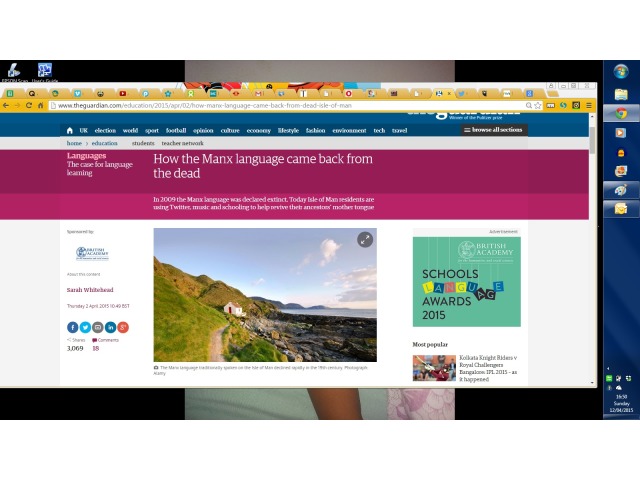The height and width of the screenshot is (480, 640).
Task: Switch to the Vimeo browser tab
Action: 77,93
